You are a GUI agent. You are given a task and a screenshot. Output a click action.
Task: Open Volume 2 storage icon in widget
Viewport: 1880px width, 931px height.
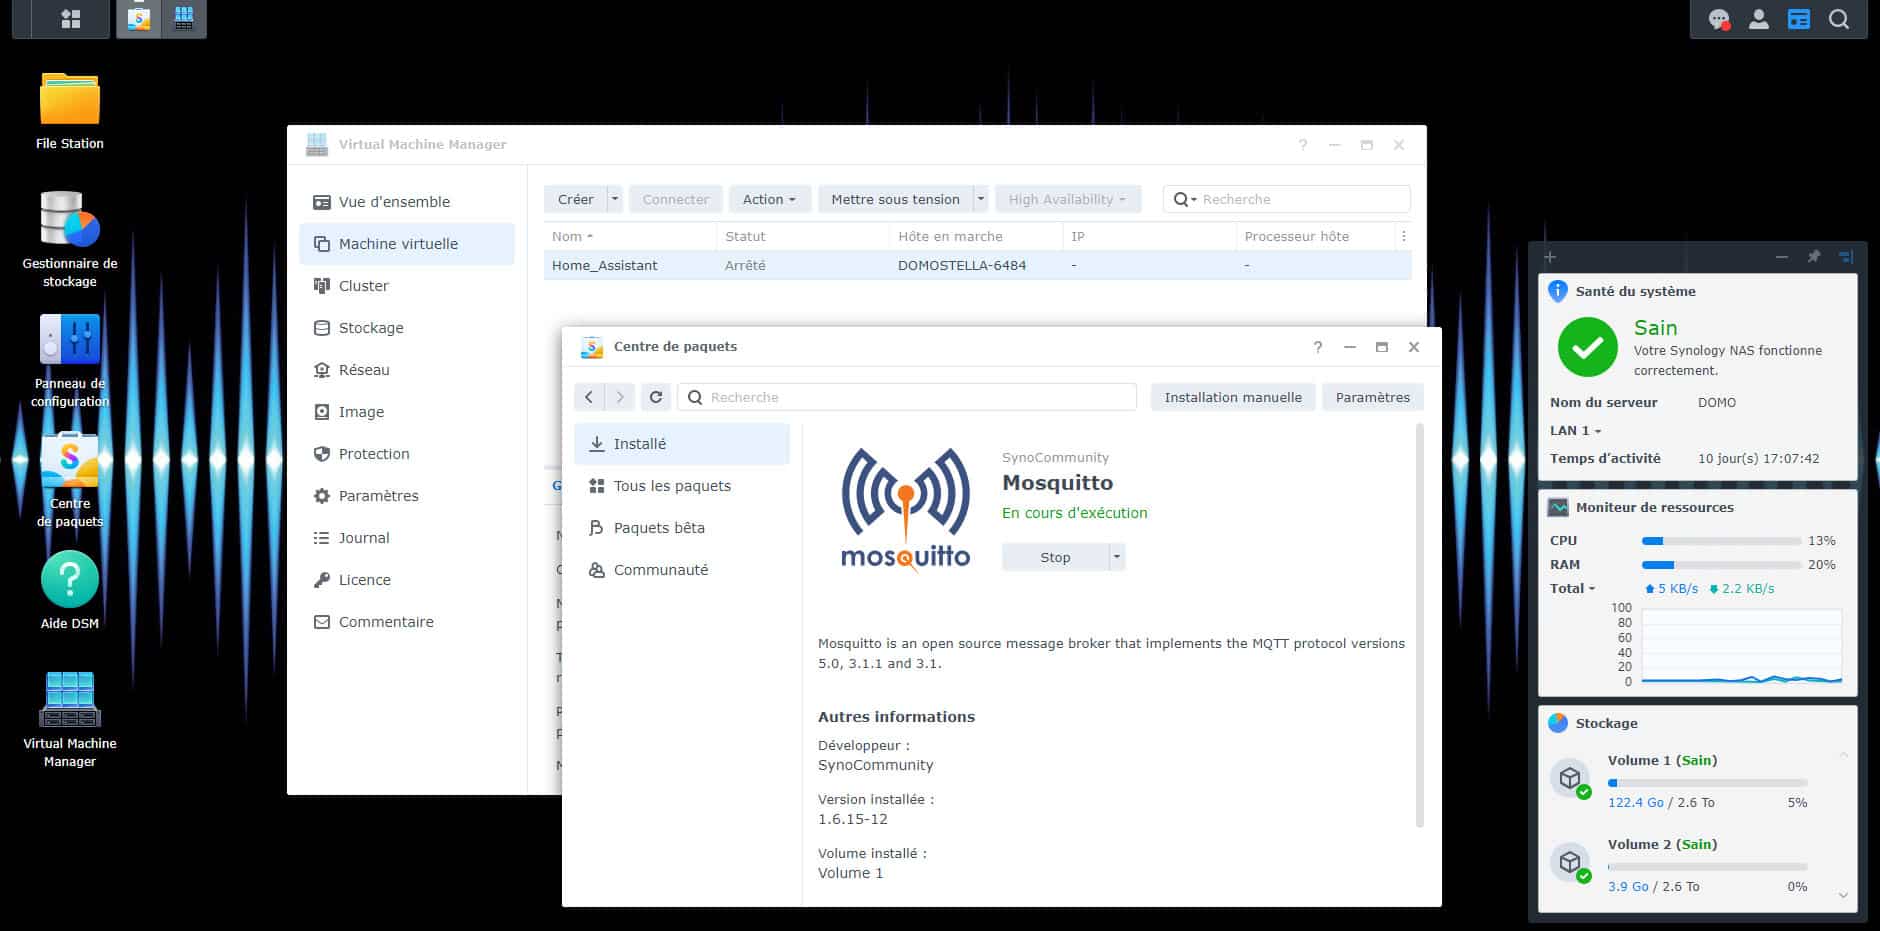[x=1571, y=862]
